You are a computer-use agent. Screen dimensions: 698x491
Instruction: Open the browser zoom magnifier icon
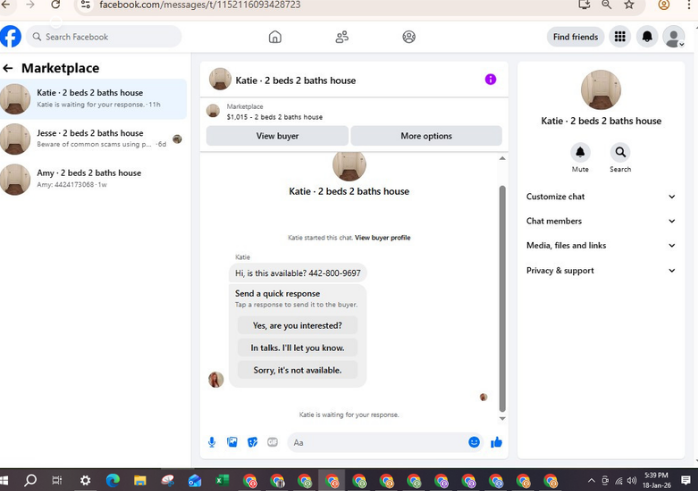point(606,4)
